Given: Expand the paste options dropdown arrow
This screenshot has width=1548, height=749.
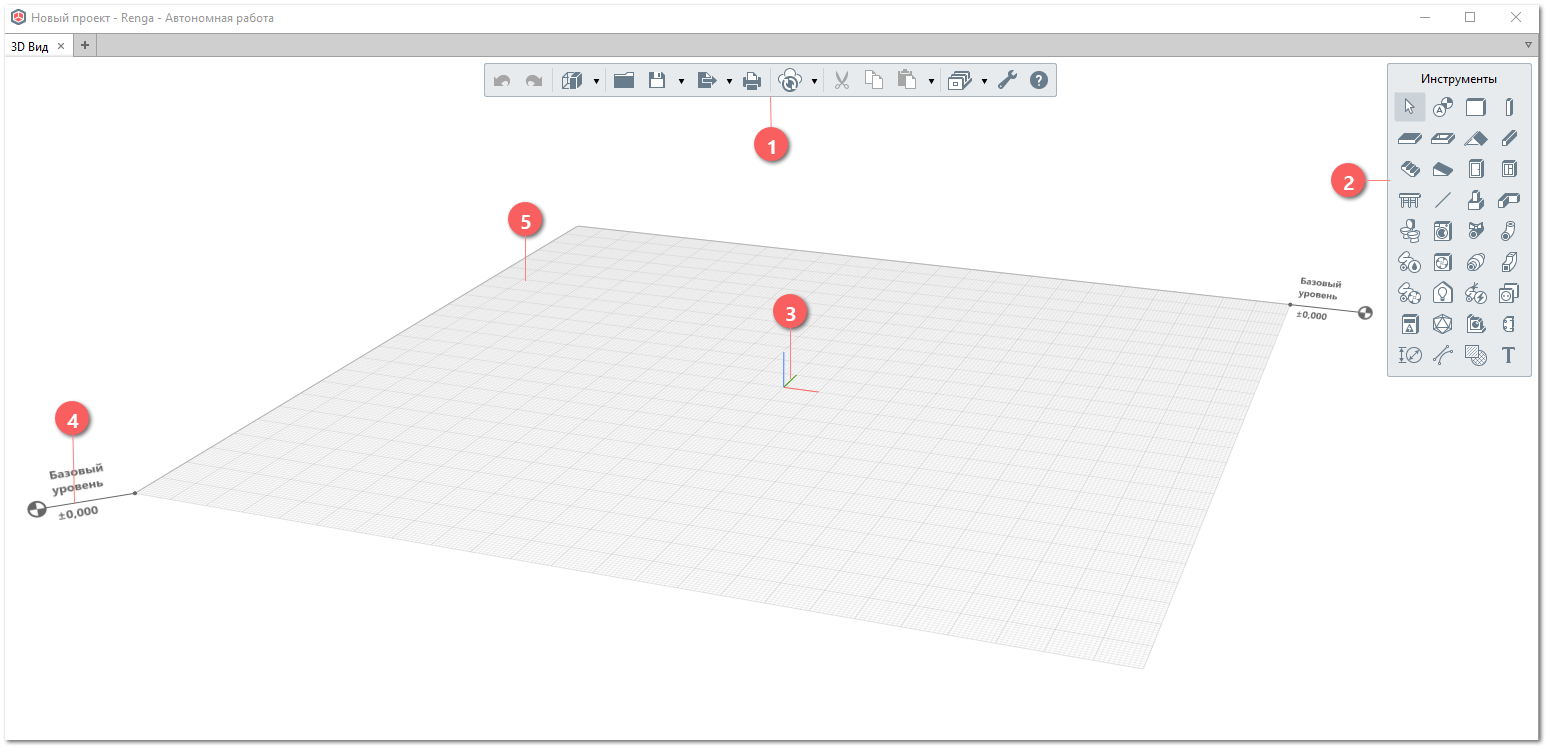Looking at the screenshot, I should (931, 81).
